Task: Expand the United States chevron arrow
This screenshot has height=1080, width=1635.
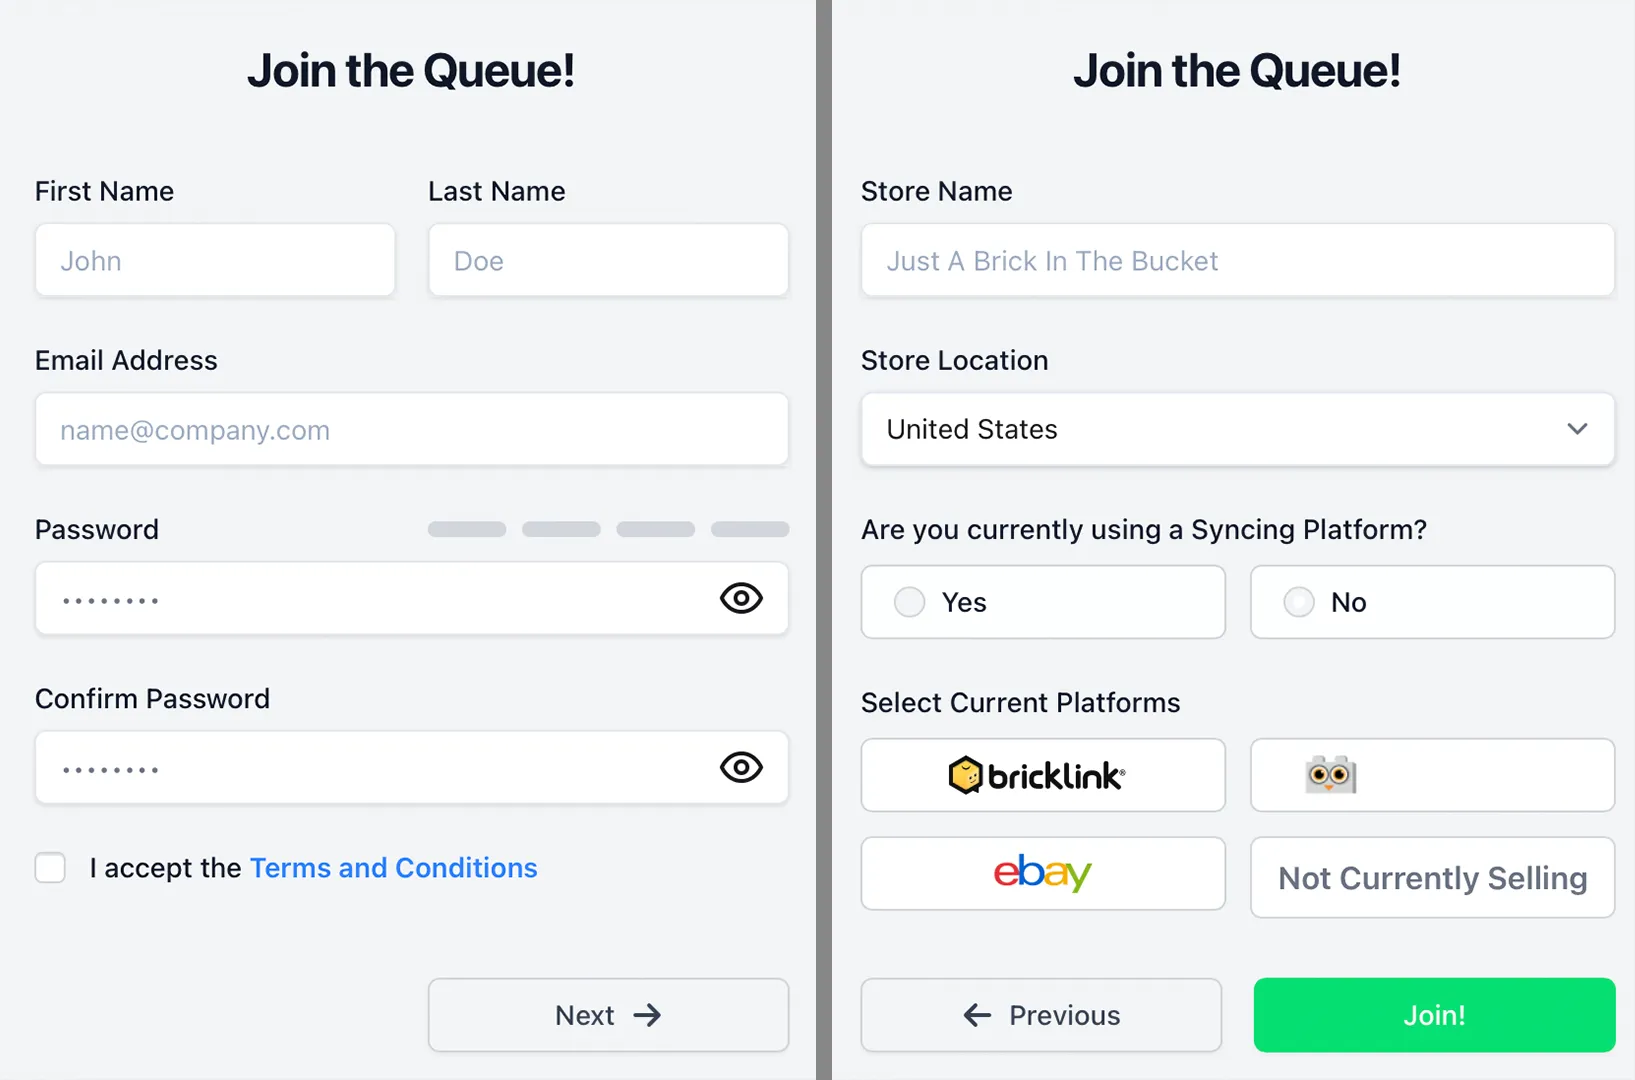Action: [1577, 429]
